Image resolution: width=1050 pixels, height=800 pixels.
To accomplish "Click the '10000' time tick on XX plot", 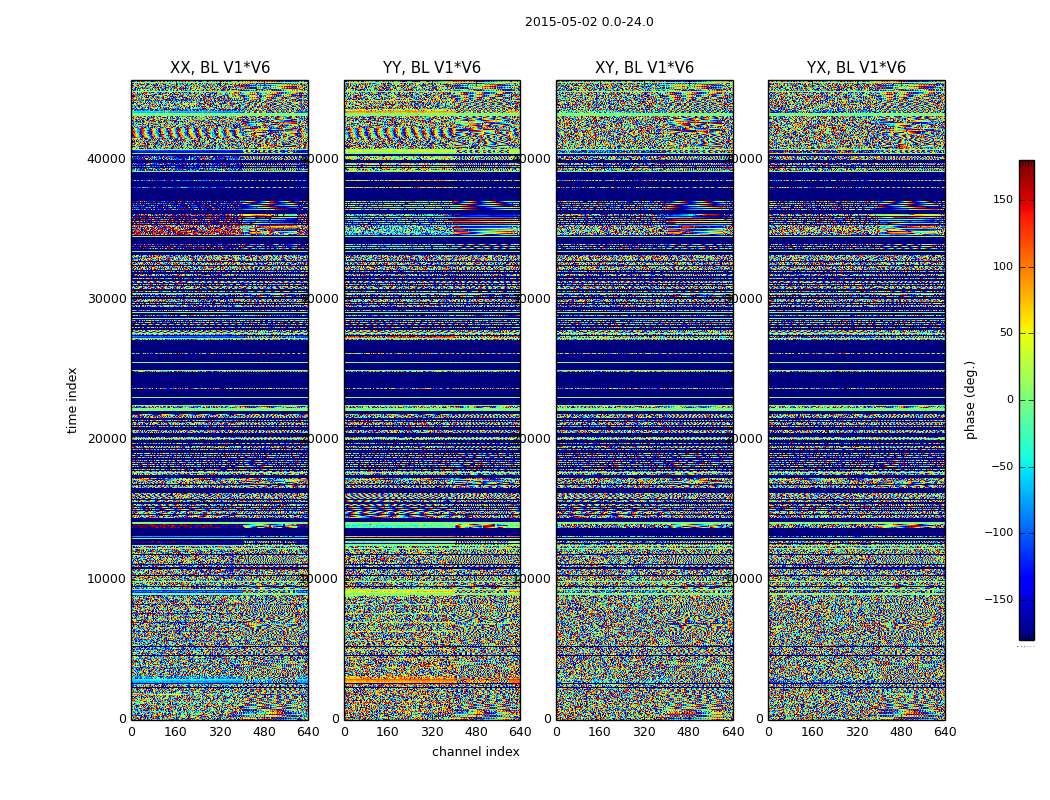I will (x=106, y=578).
